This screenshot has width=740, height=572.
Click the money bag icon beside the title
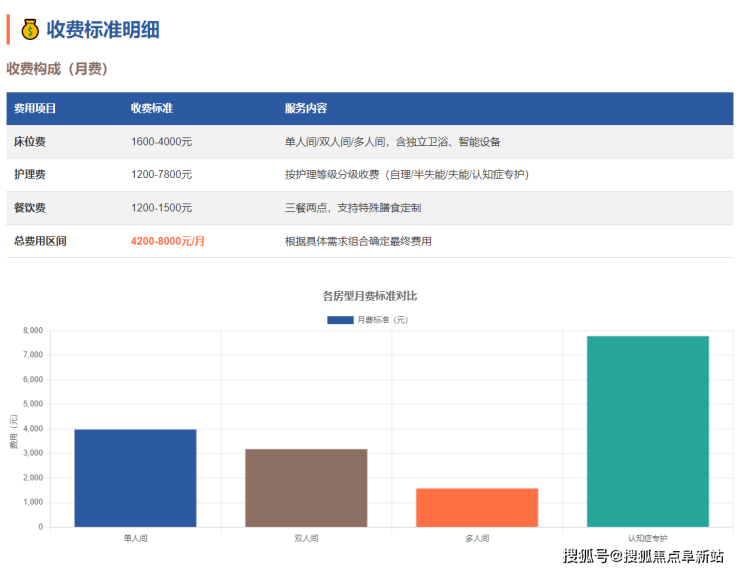click(30, 30)
